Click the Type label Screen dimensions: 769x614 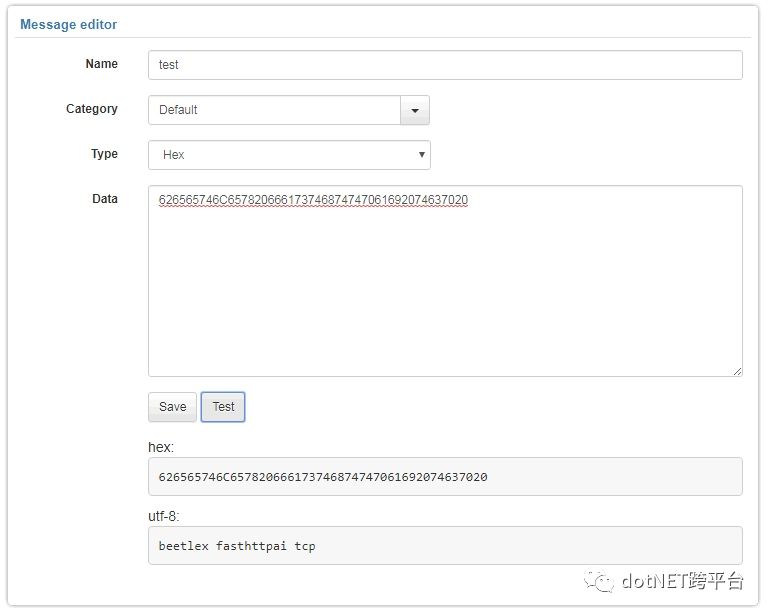[x=104, y=154]
